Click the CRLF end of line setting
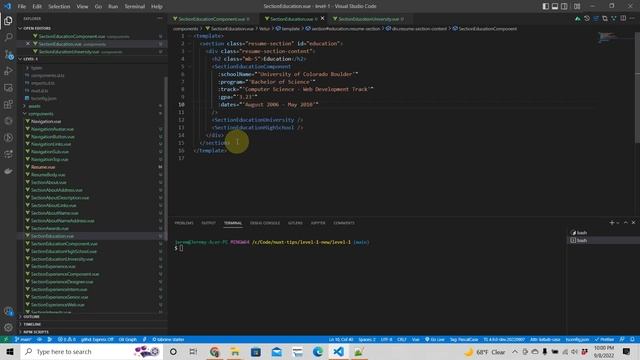The height and width of the screenshot is (360, 640). pos(402,339)
